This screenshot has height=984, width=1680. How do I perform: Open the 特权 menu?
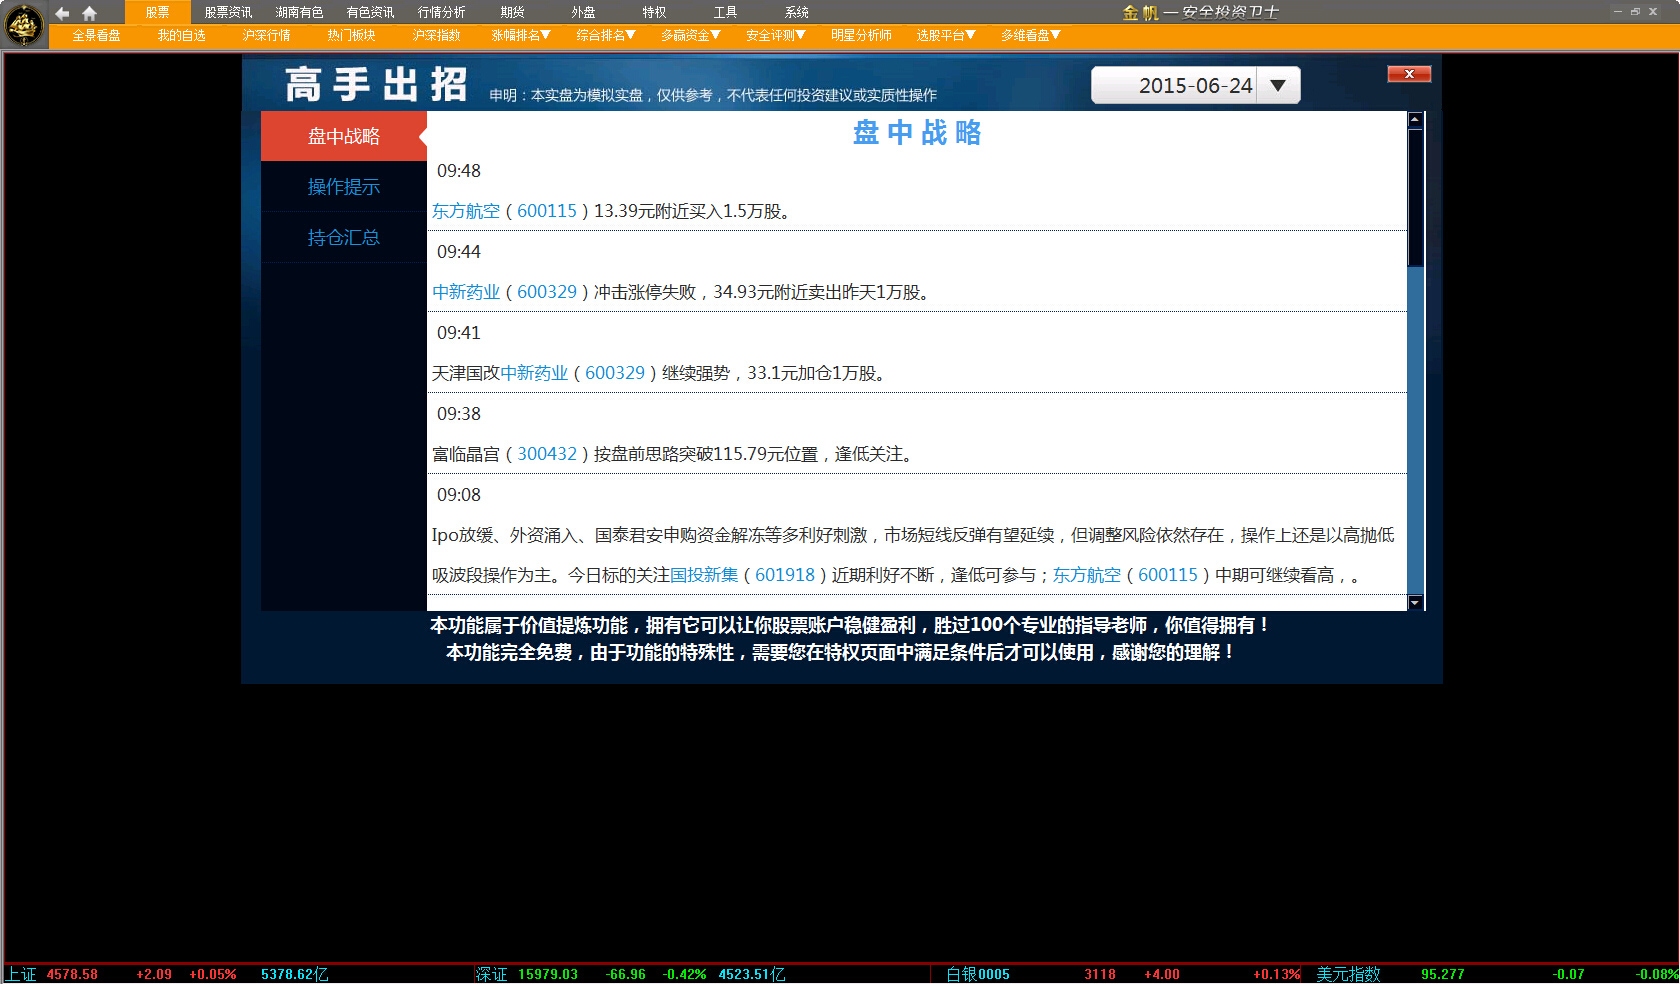click(x=654, y=12)
